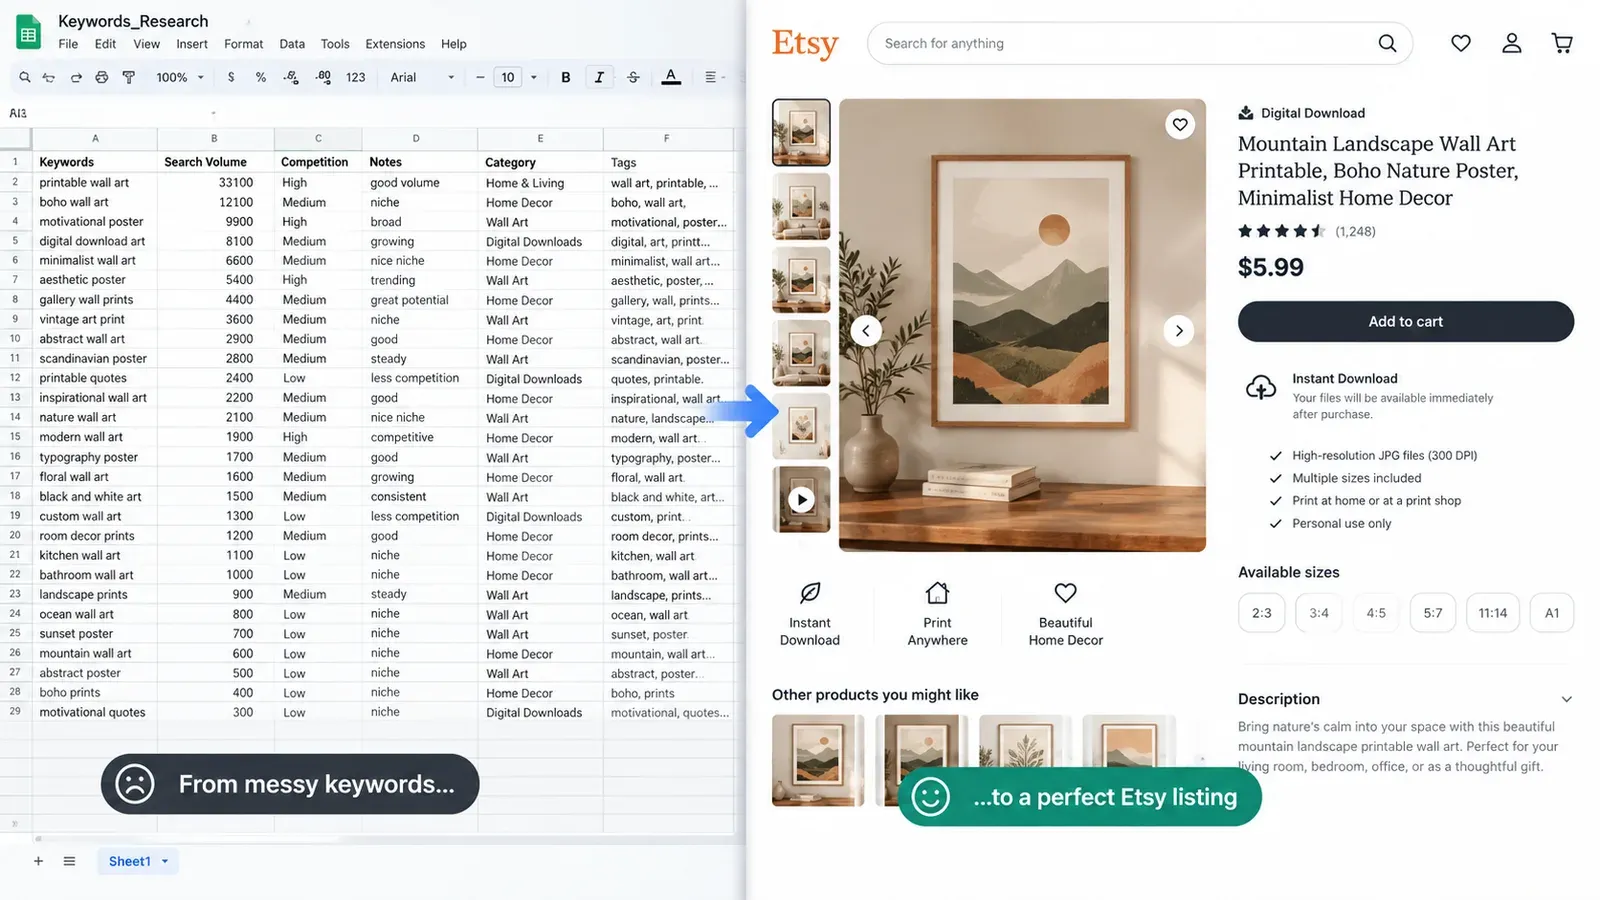The height and width of the screenshot is (900, 1600).
Task: Redo the action in Sheets toolbar
Action: tap(76, 77)
